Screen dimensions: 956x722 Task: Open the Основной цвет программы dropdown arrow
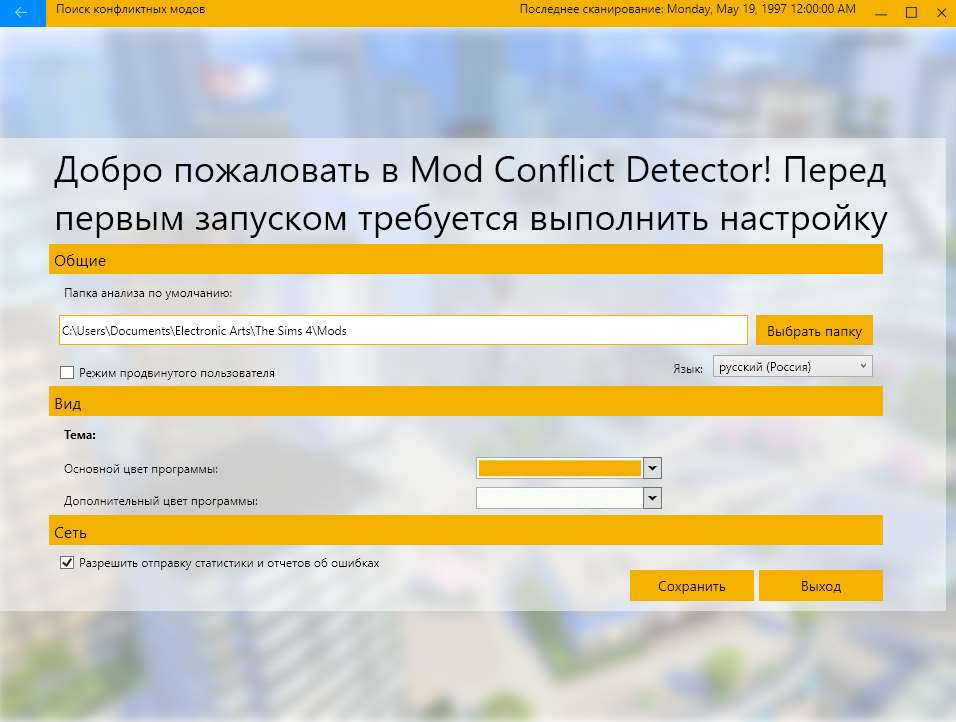652,468
